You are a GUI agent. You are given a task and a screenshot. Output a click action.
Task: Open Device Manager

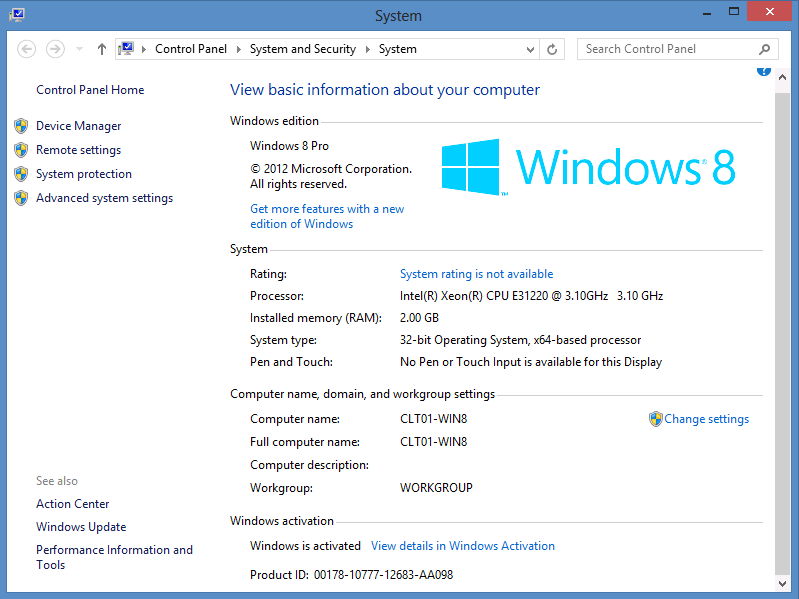[78, 126]
